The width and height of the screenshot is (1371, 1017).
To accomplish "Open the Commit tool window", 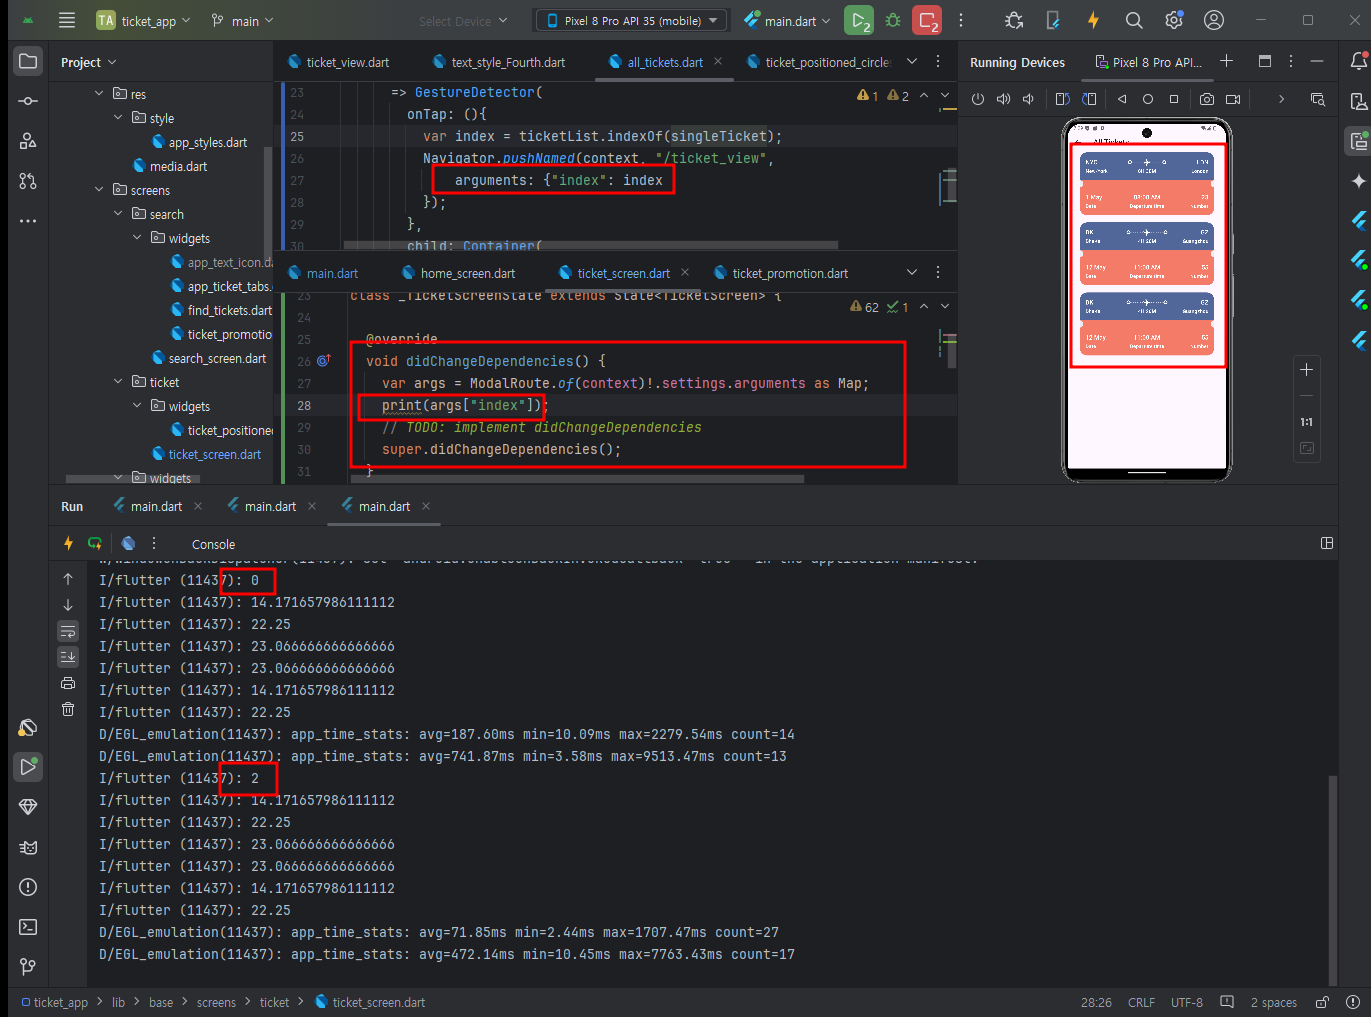I will coord(28,101).
